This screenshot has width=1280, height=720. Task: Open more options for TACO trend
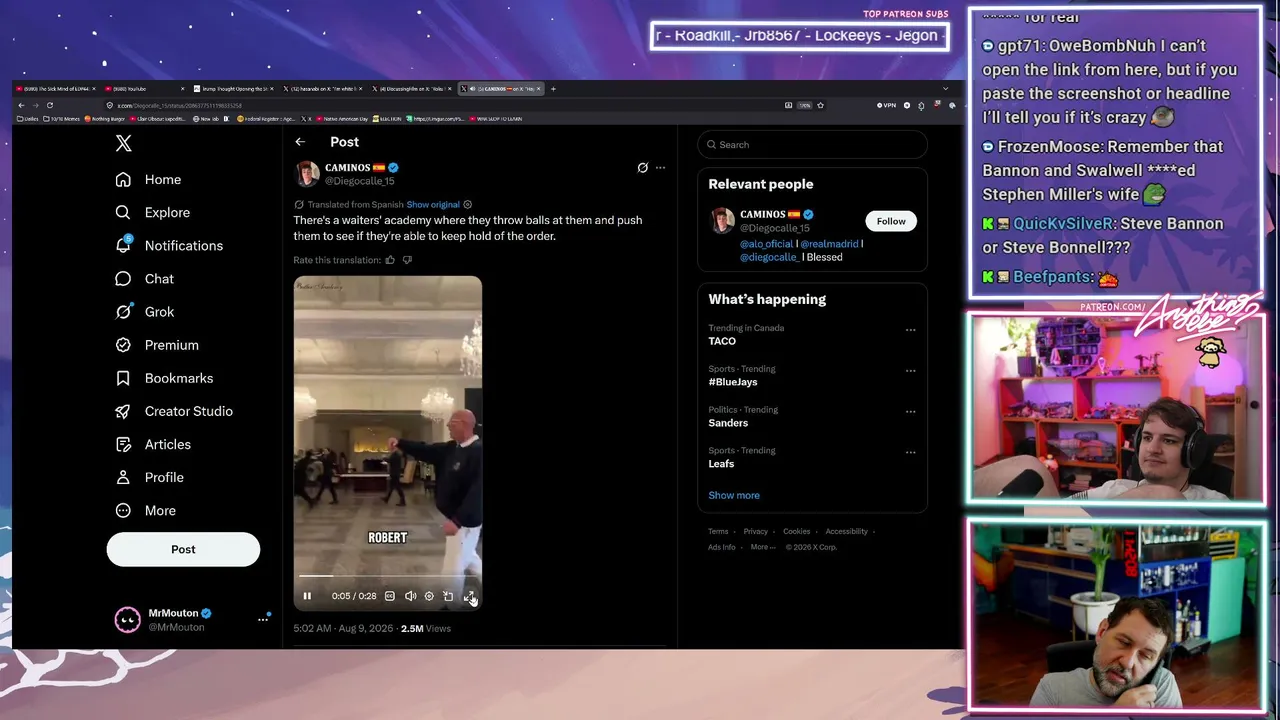point(910,330)
